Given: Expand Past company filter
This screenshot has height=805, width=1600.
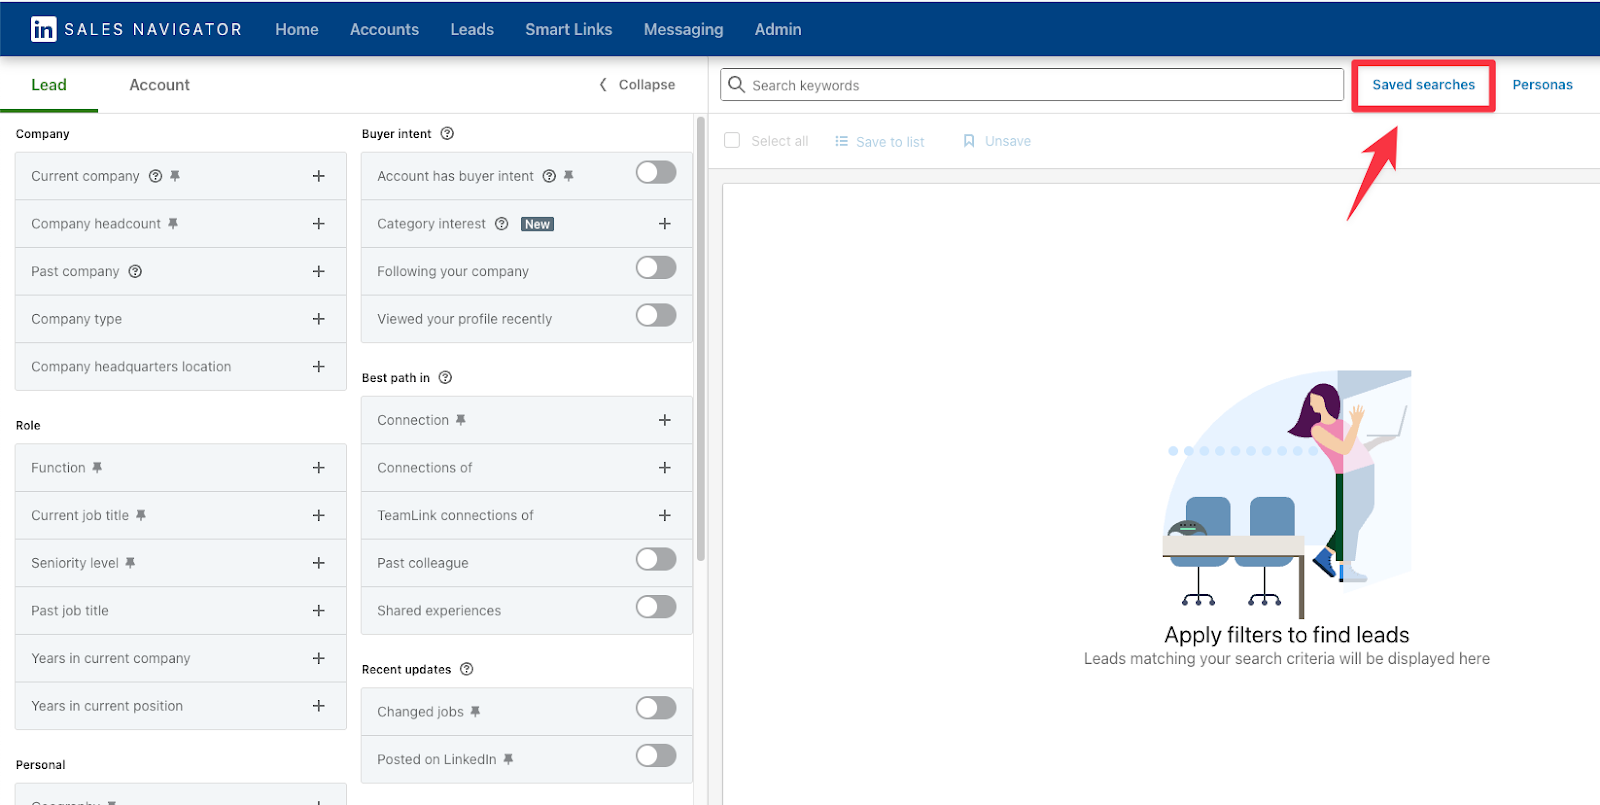Looking at the screenshot, I should coord(319,272).
